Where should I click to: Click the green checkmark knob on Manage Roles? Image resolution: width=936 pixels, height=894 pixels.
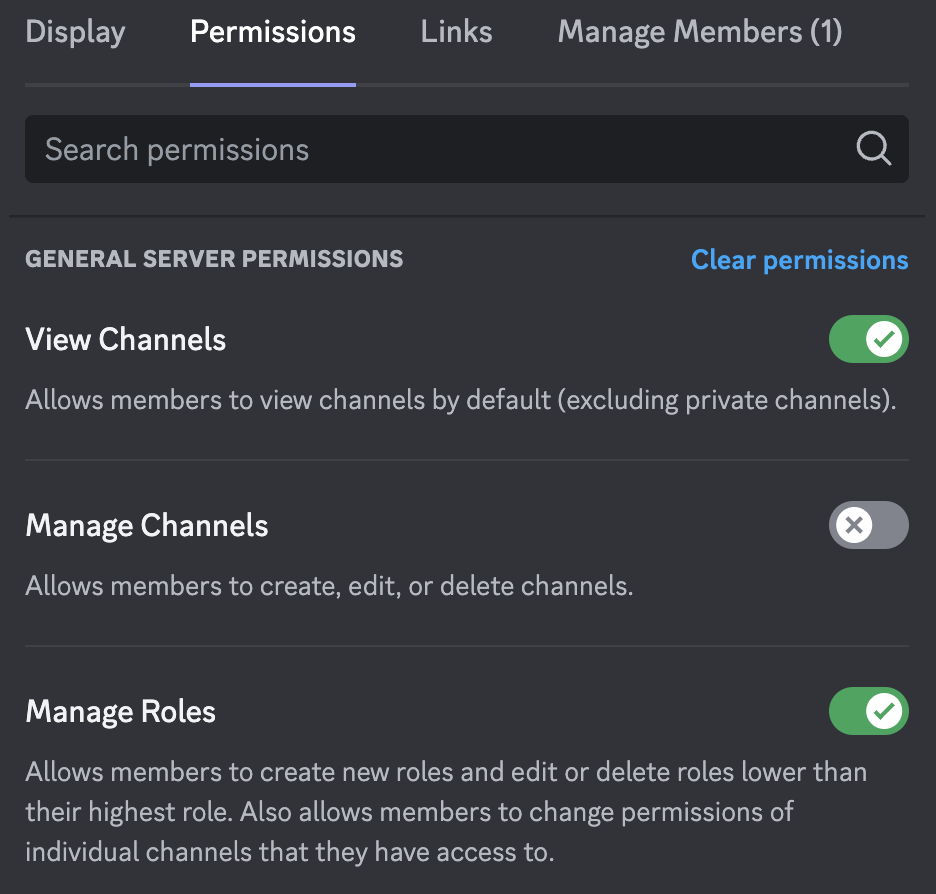click(x=883, y=711)
